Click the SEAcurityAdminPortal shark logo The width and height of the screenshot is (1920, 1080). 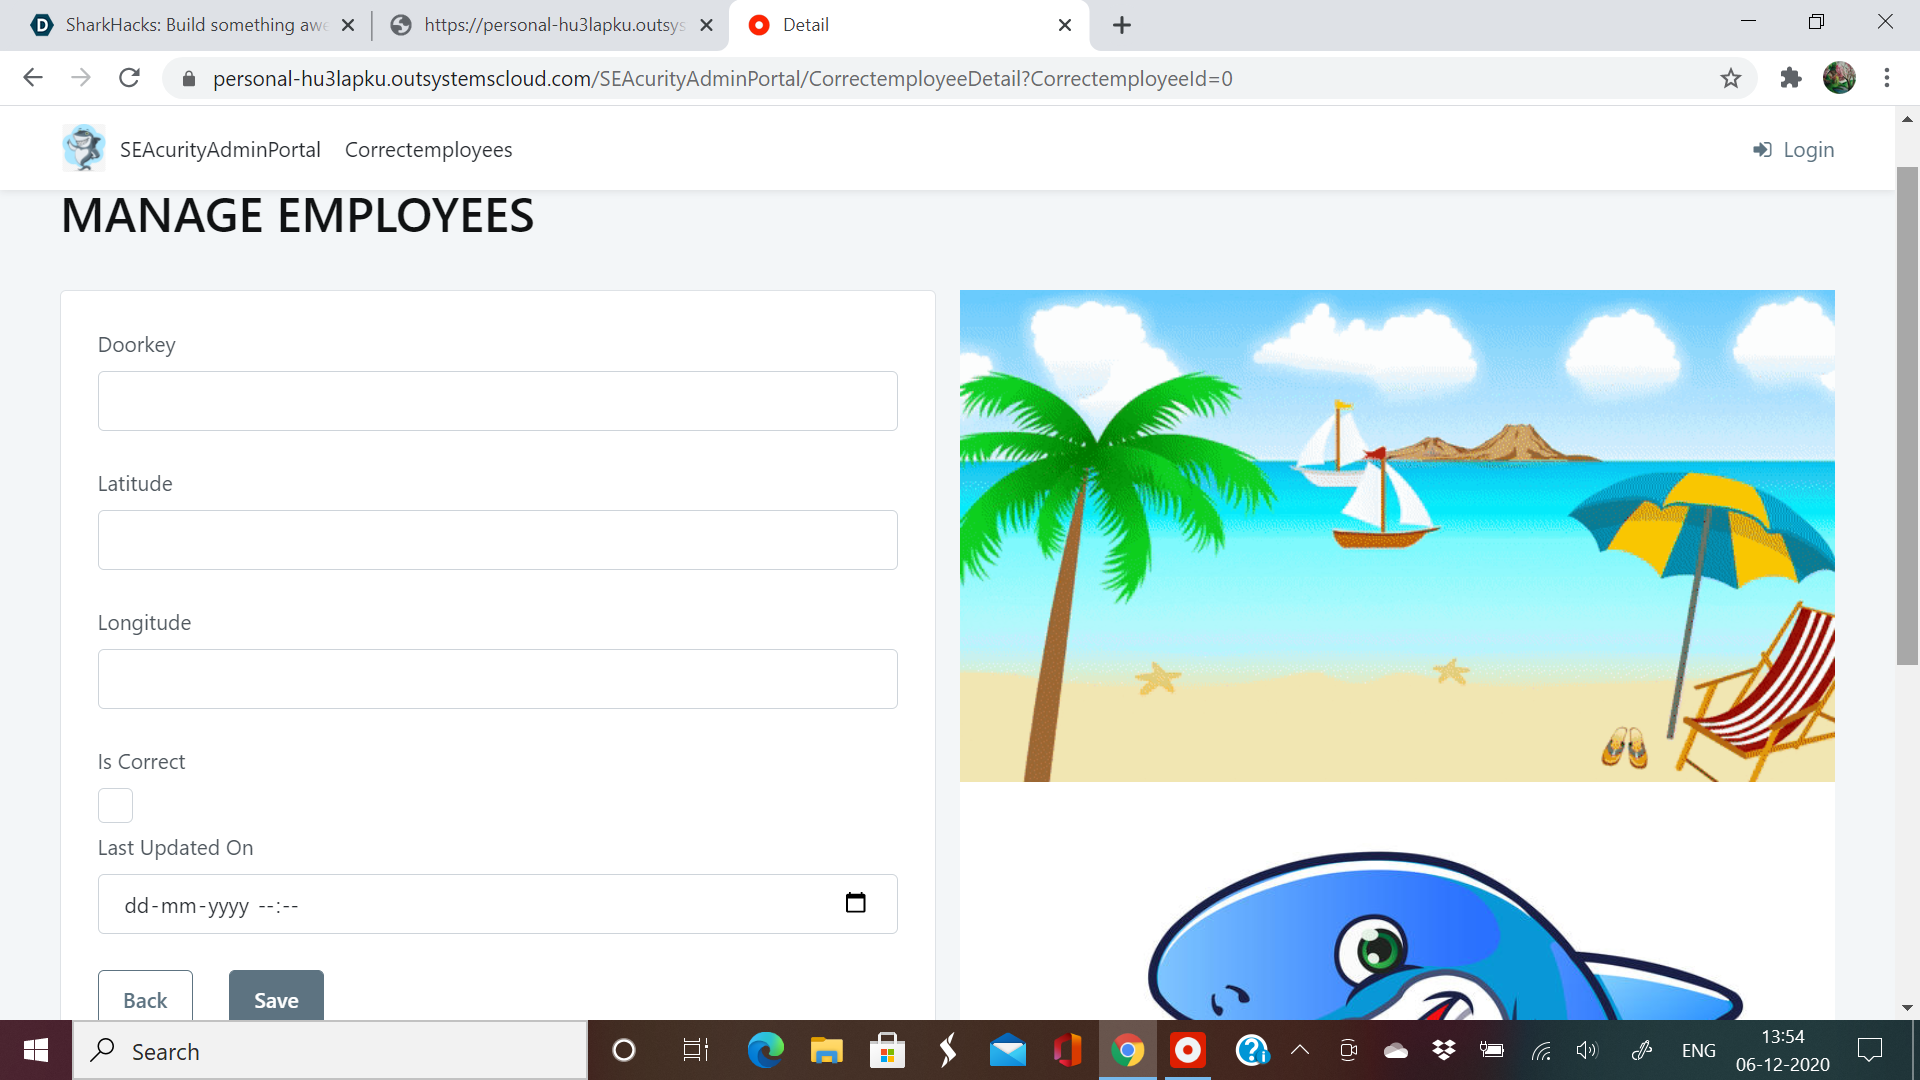tap(84, 148)
